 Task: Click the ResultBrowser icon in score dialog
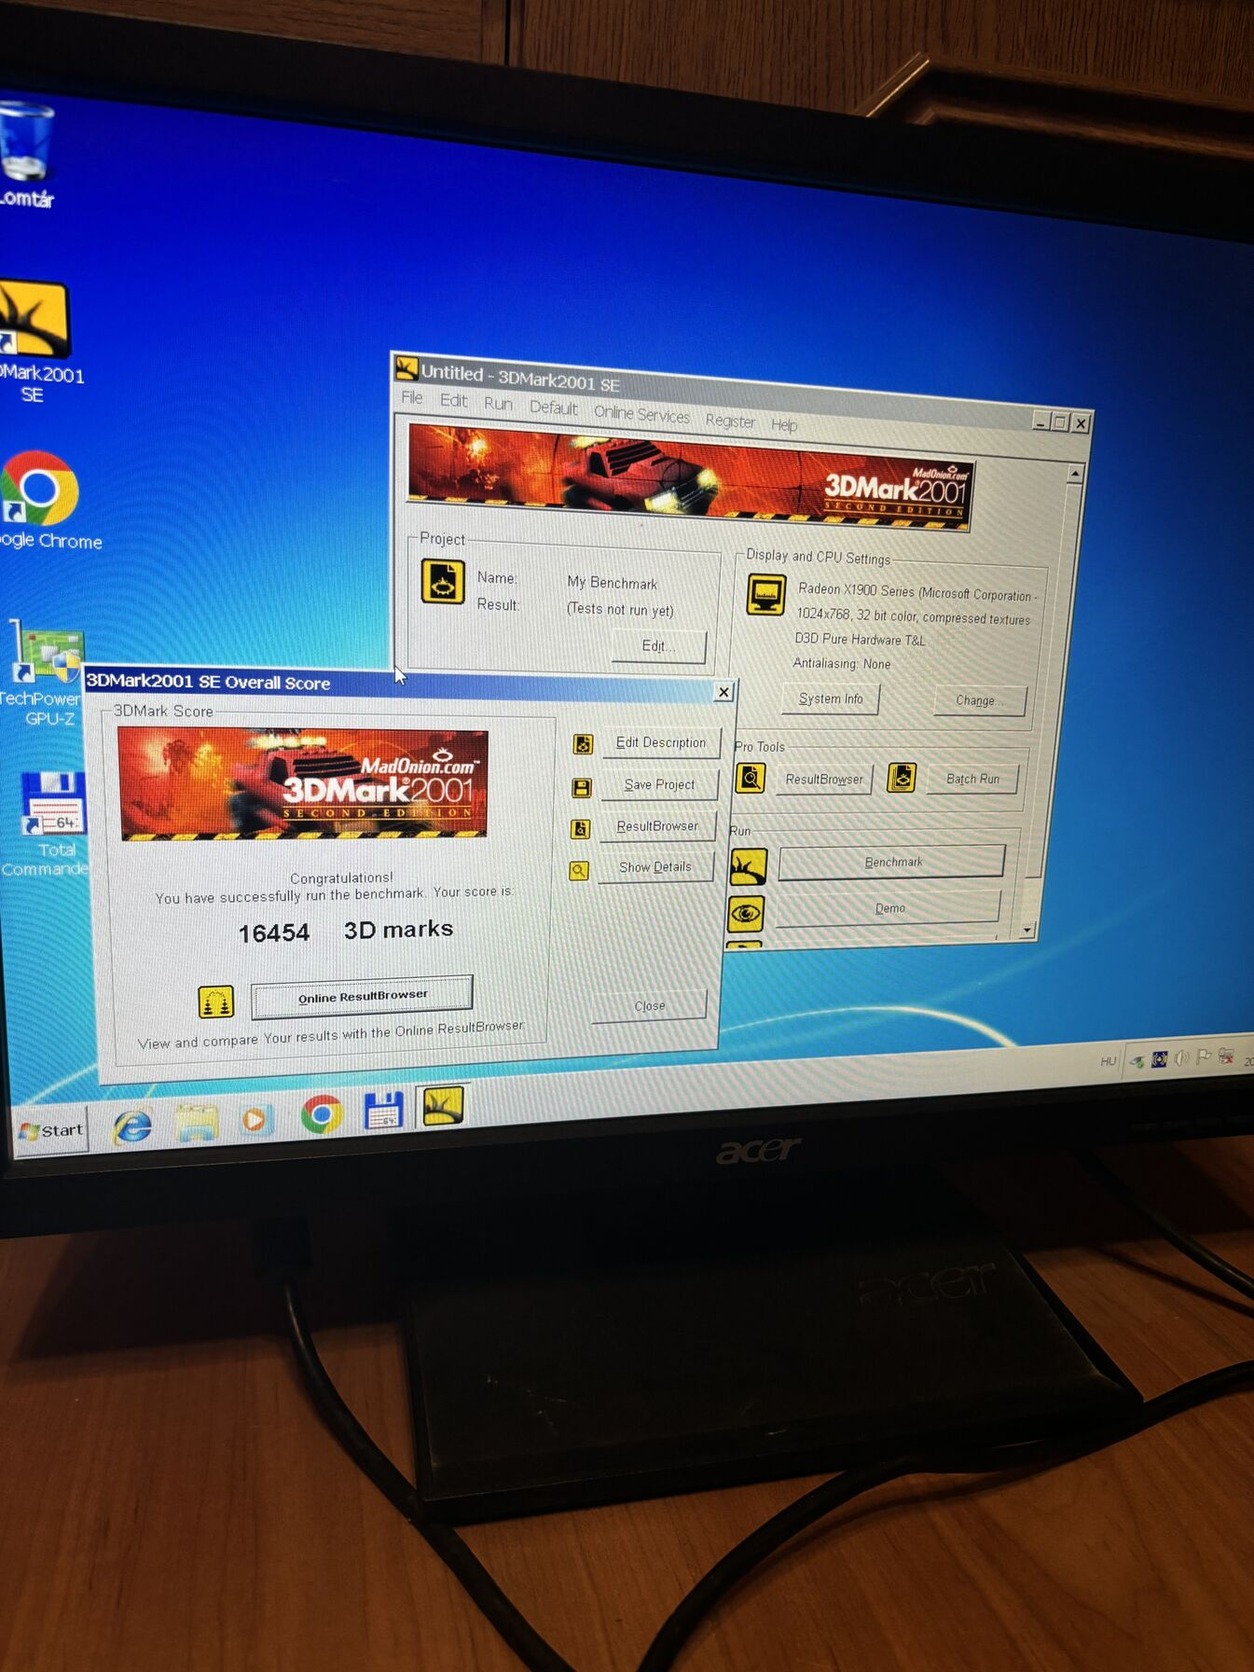pos(580,829)
